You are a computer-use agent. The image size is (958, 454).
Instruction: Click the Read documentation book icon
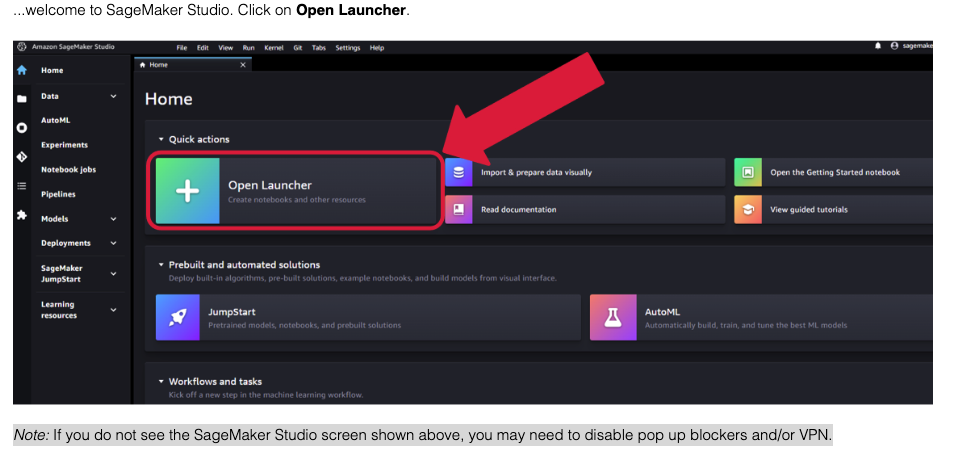point(459,210)
